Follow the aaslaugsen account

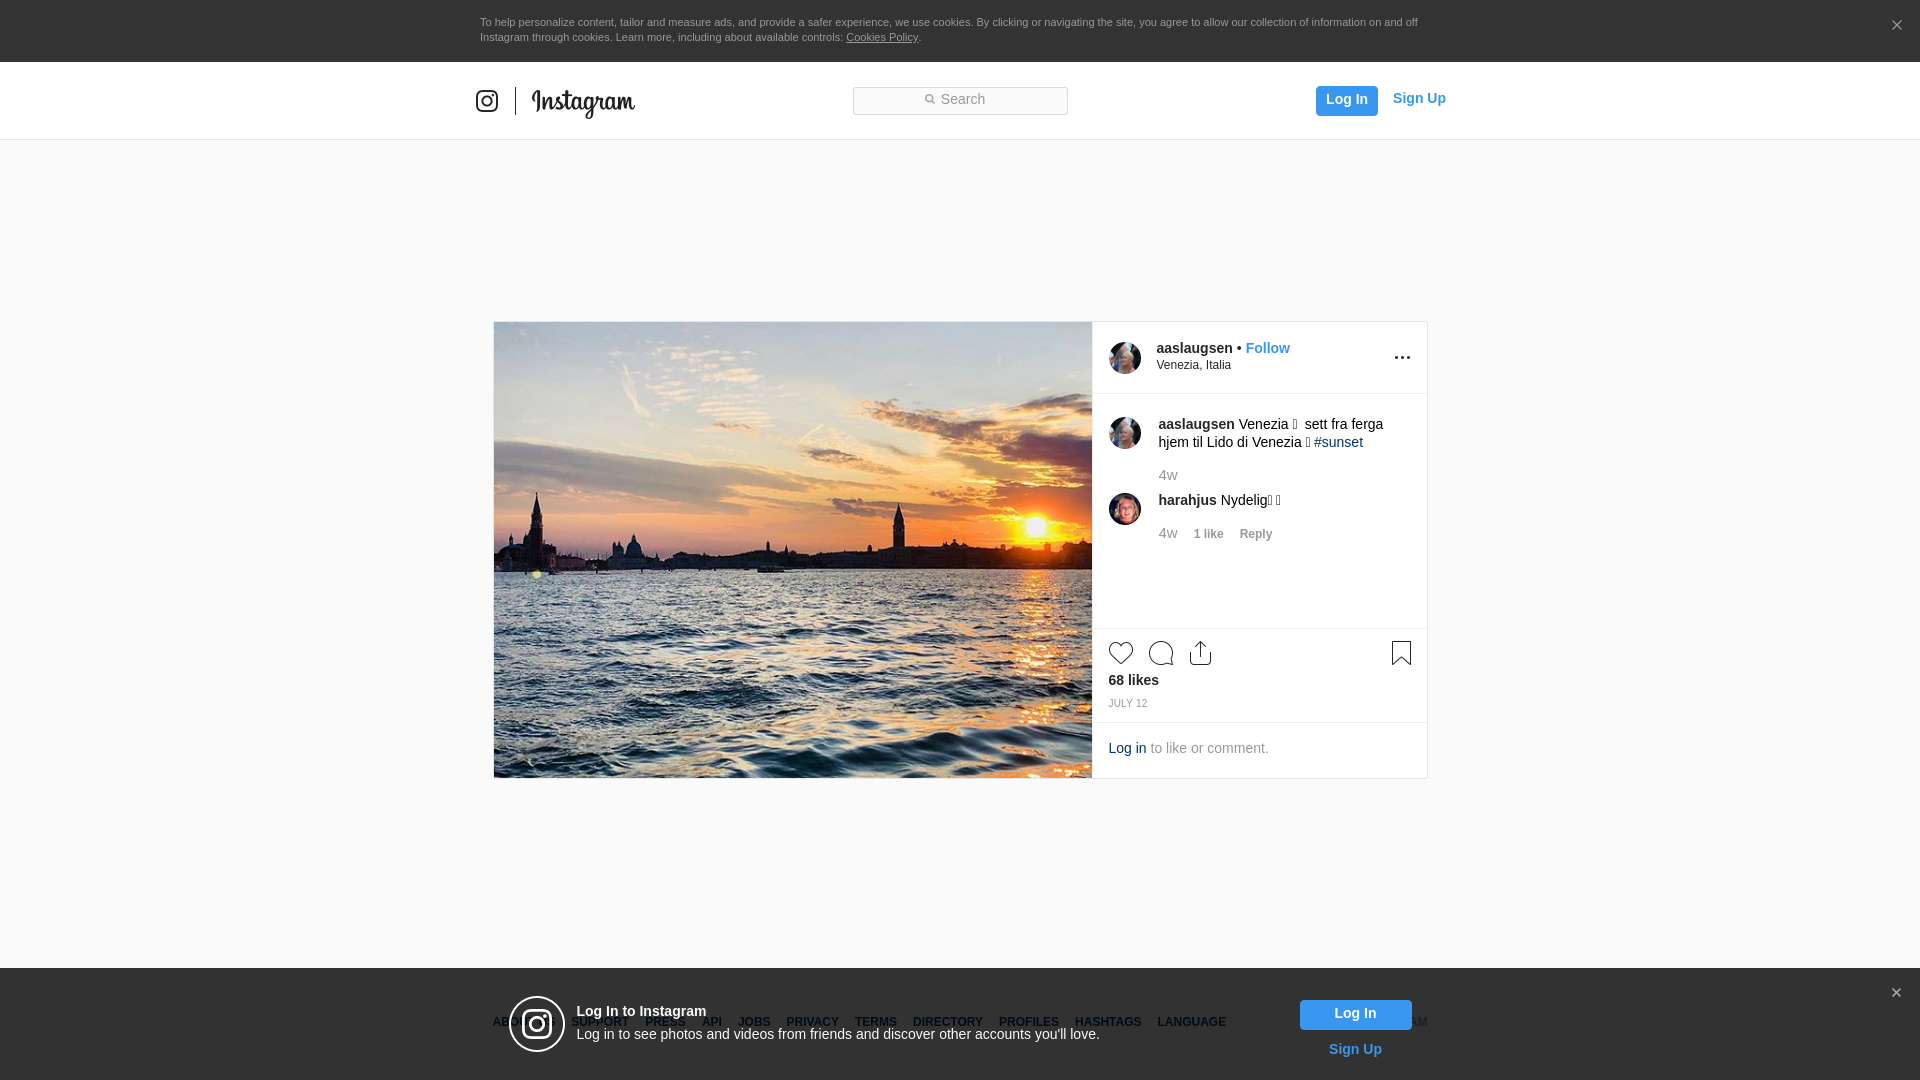coord(1267,348)
